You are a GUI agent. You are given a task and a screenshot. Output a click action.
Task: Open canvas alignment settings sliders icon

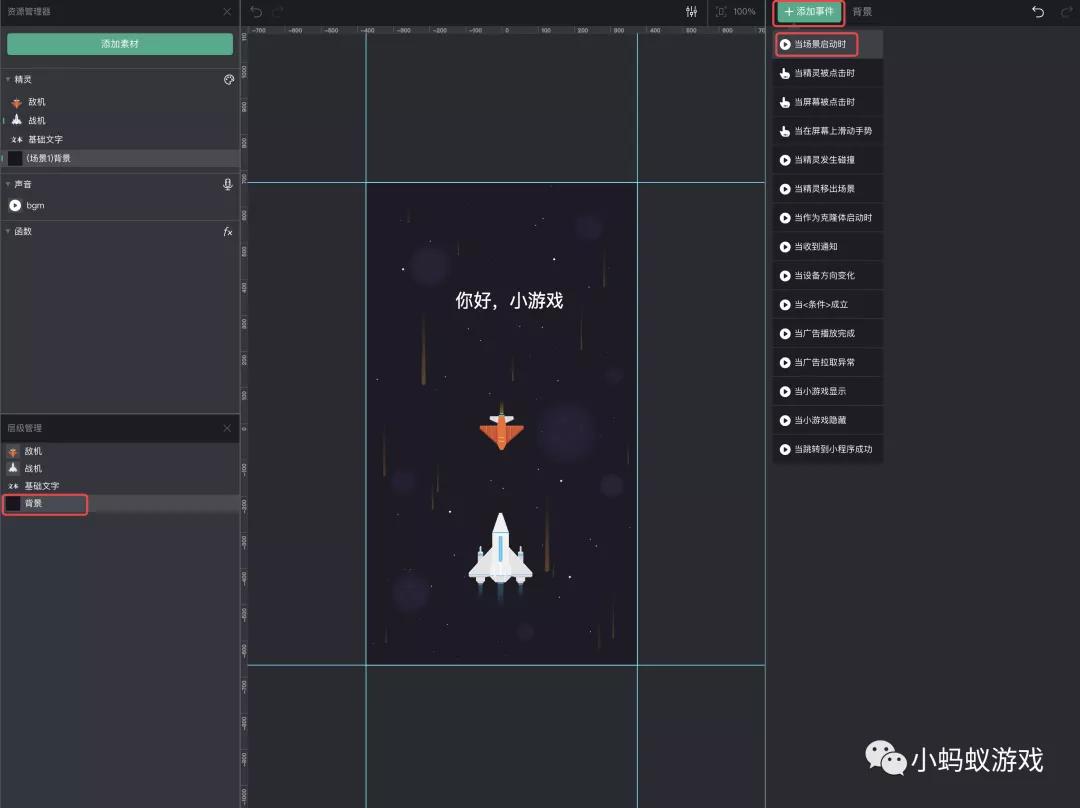click(691, 12)
